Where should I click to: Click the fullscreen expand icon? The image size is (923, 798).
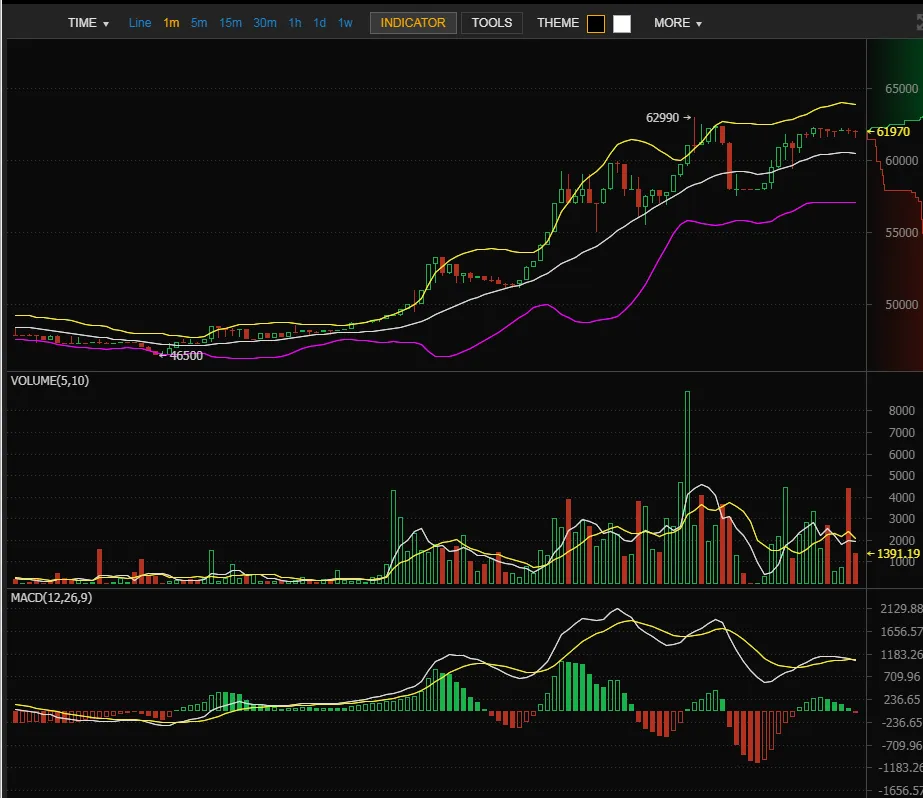(919, 23)
